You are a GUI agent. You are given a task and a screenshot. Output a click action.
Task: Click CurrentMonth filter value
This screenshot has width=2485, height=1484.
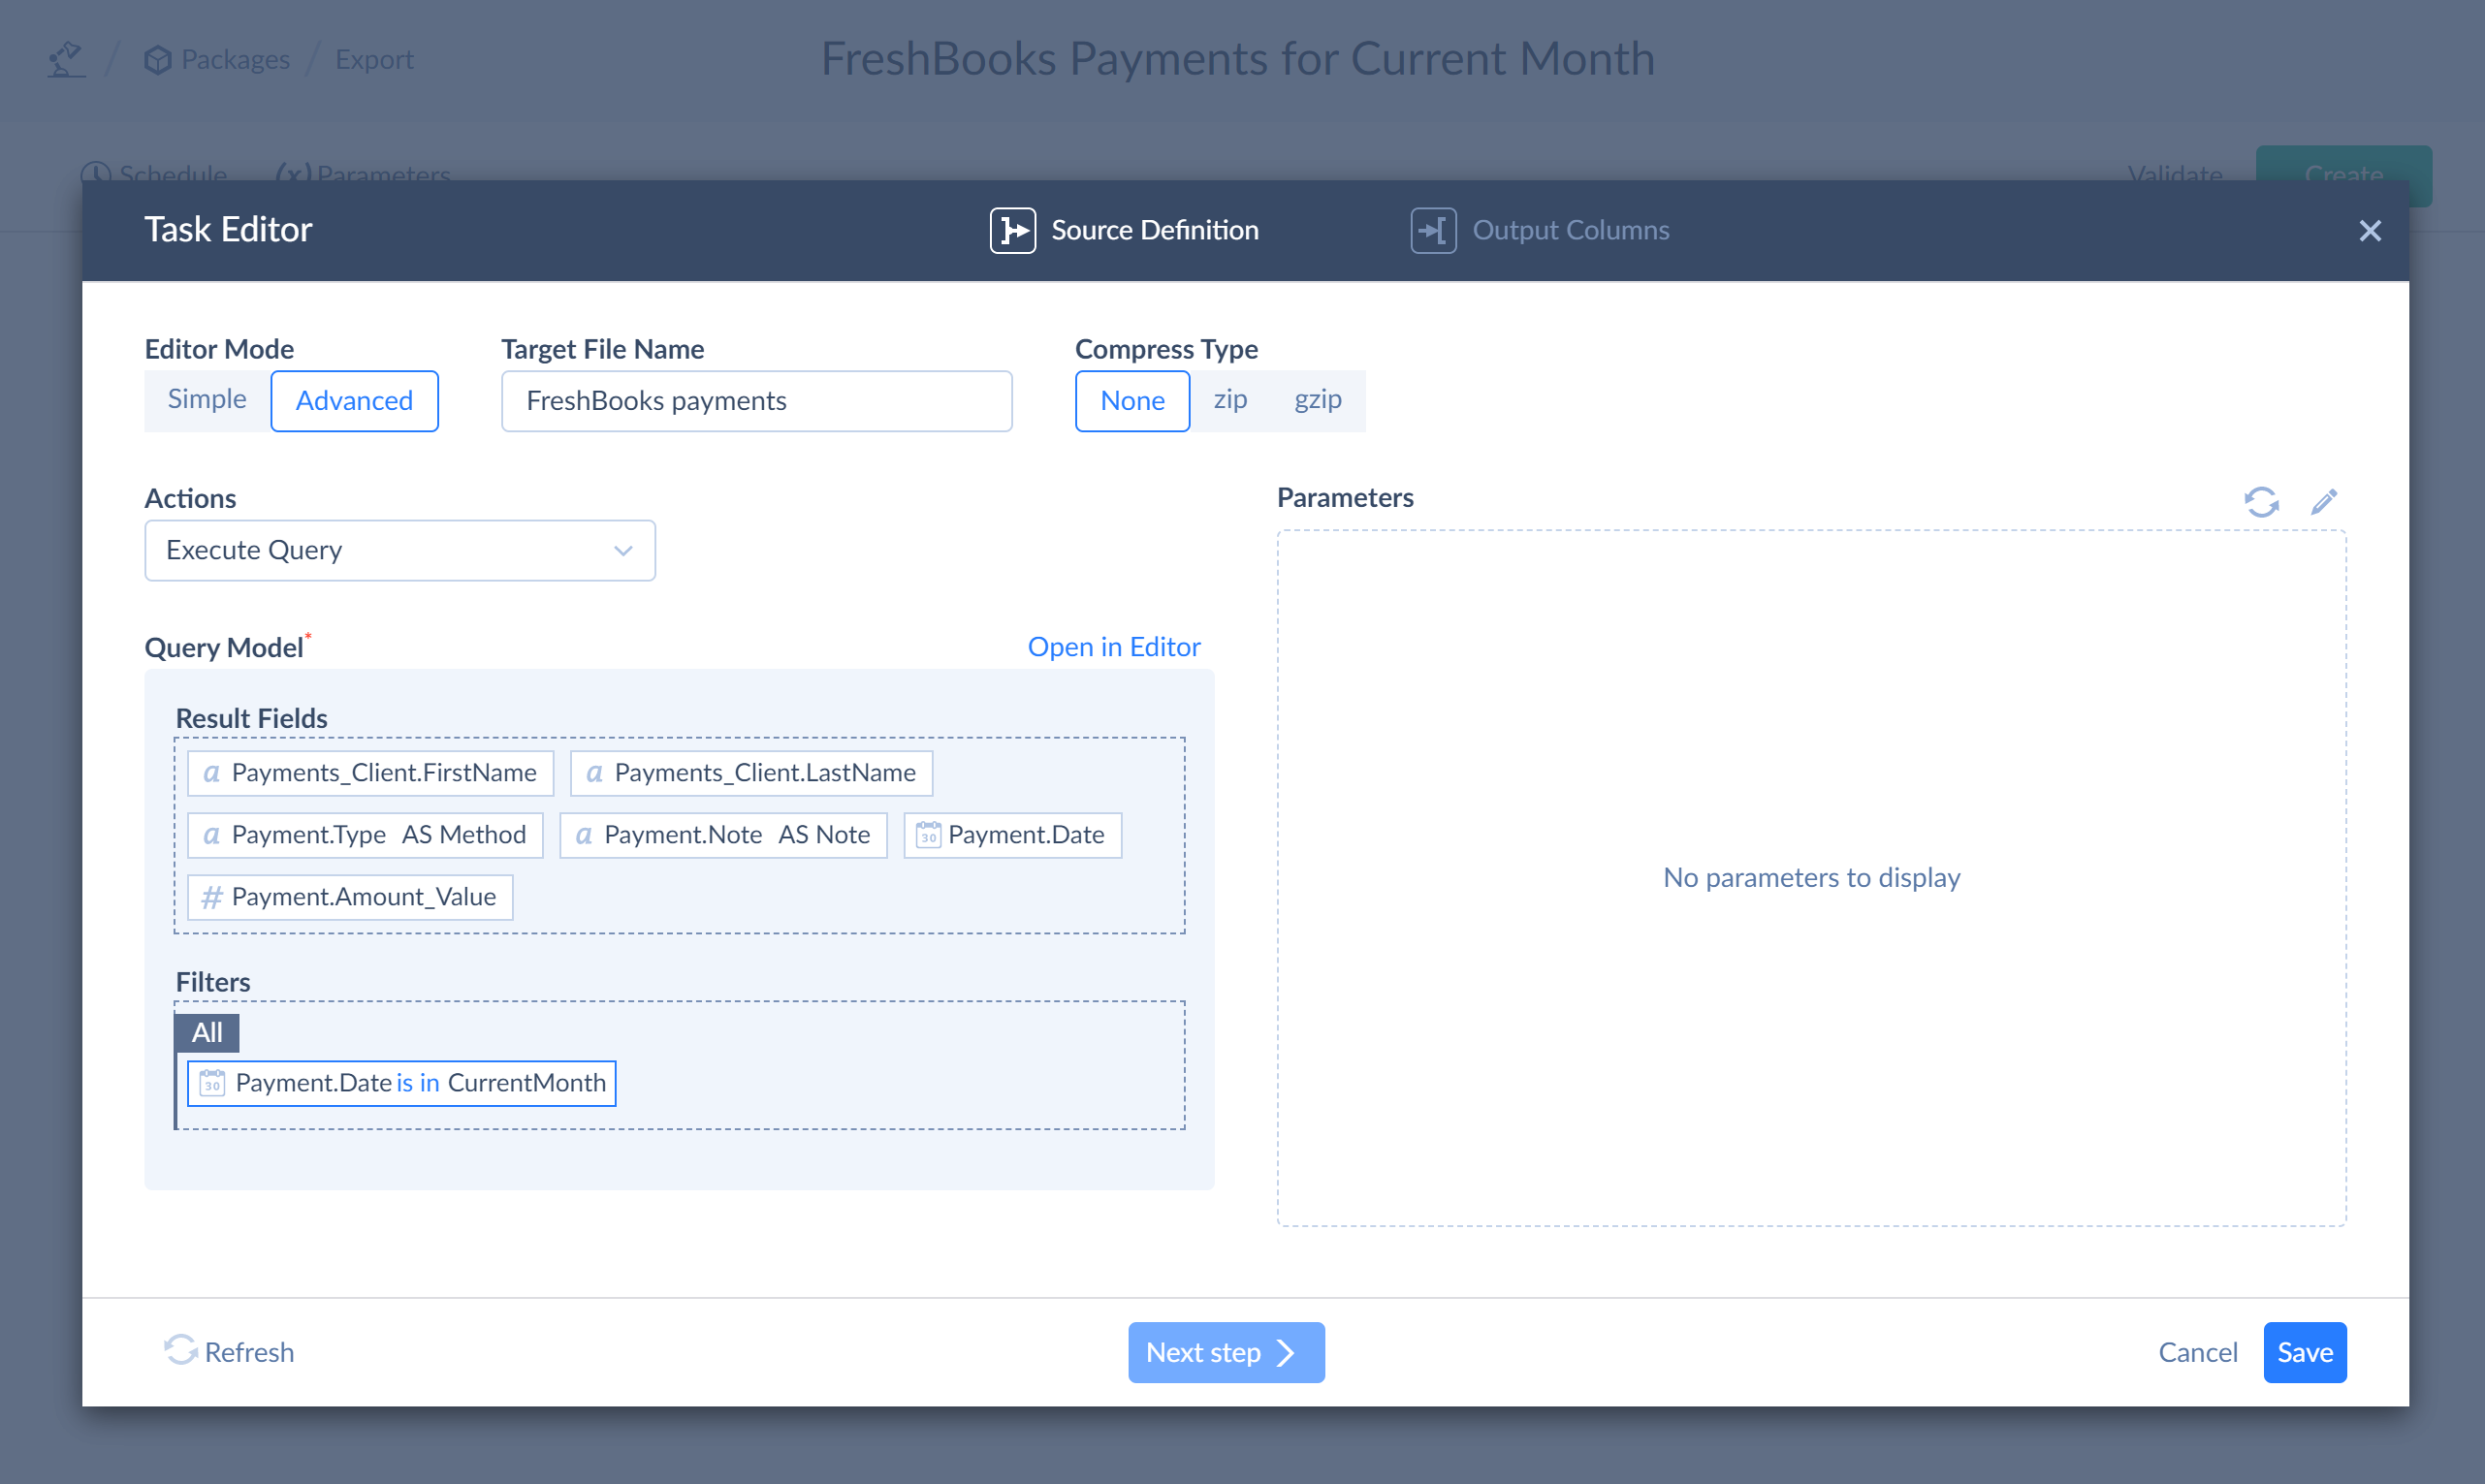527,1083
